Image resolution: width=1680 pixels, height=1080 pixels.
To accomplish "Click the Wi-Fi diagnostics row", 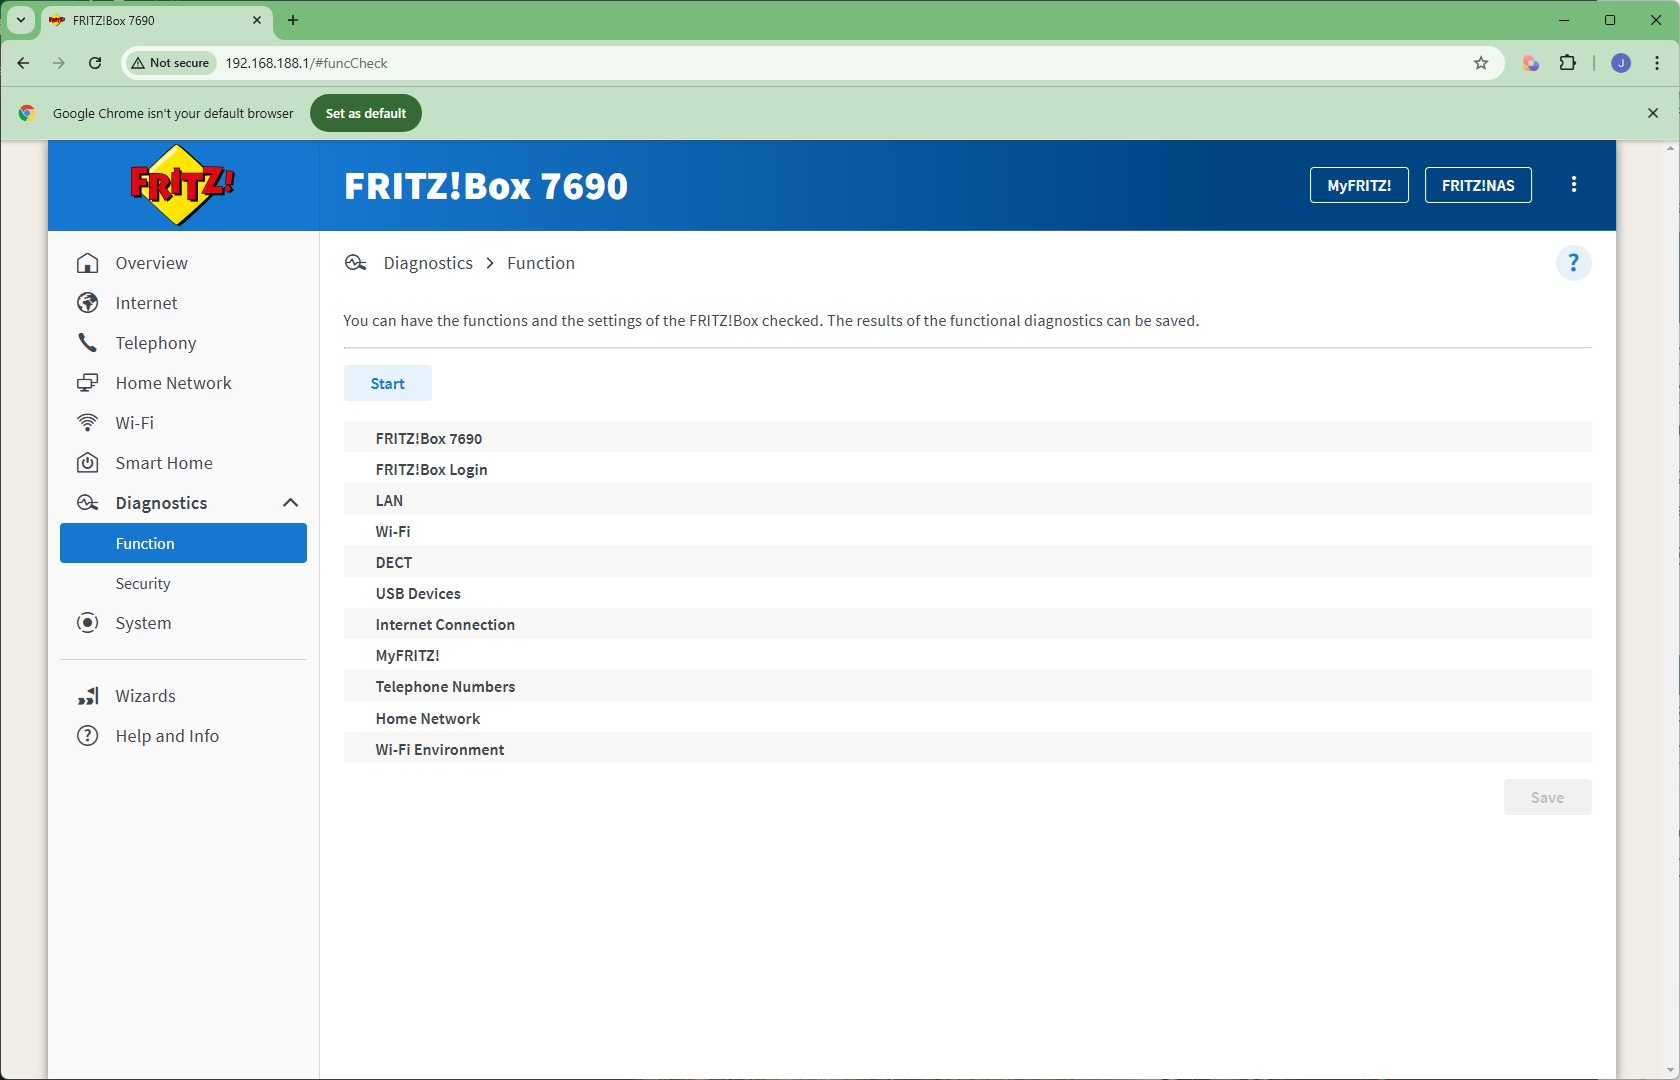I will point(967,531).
